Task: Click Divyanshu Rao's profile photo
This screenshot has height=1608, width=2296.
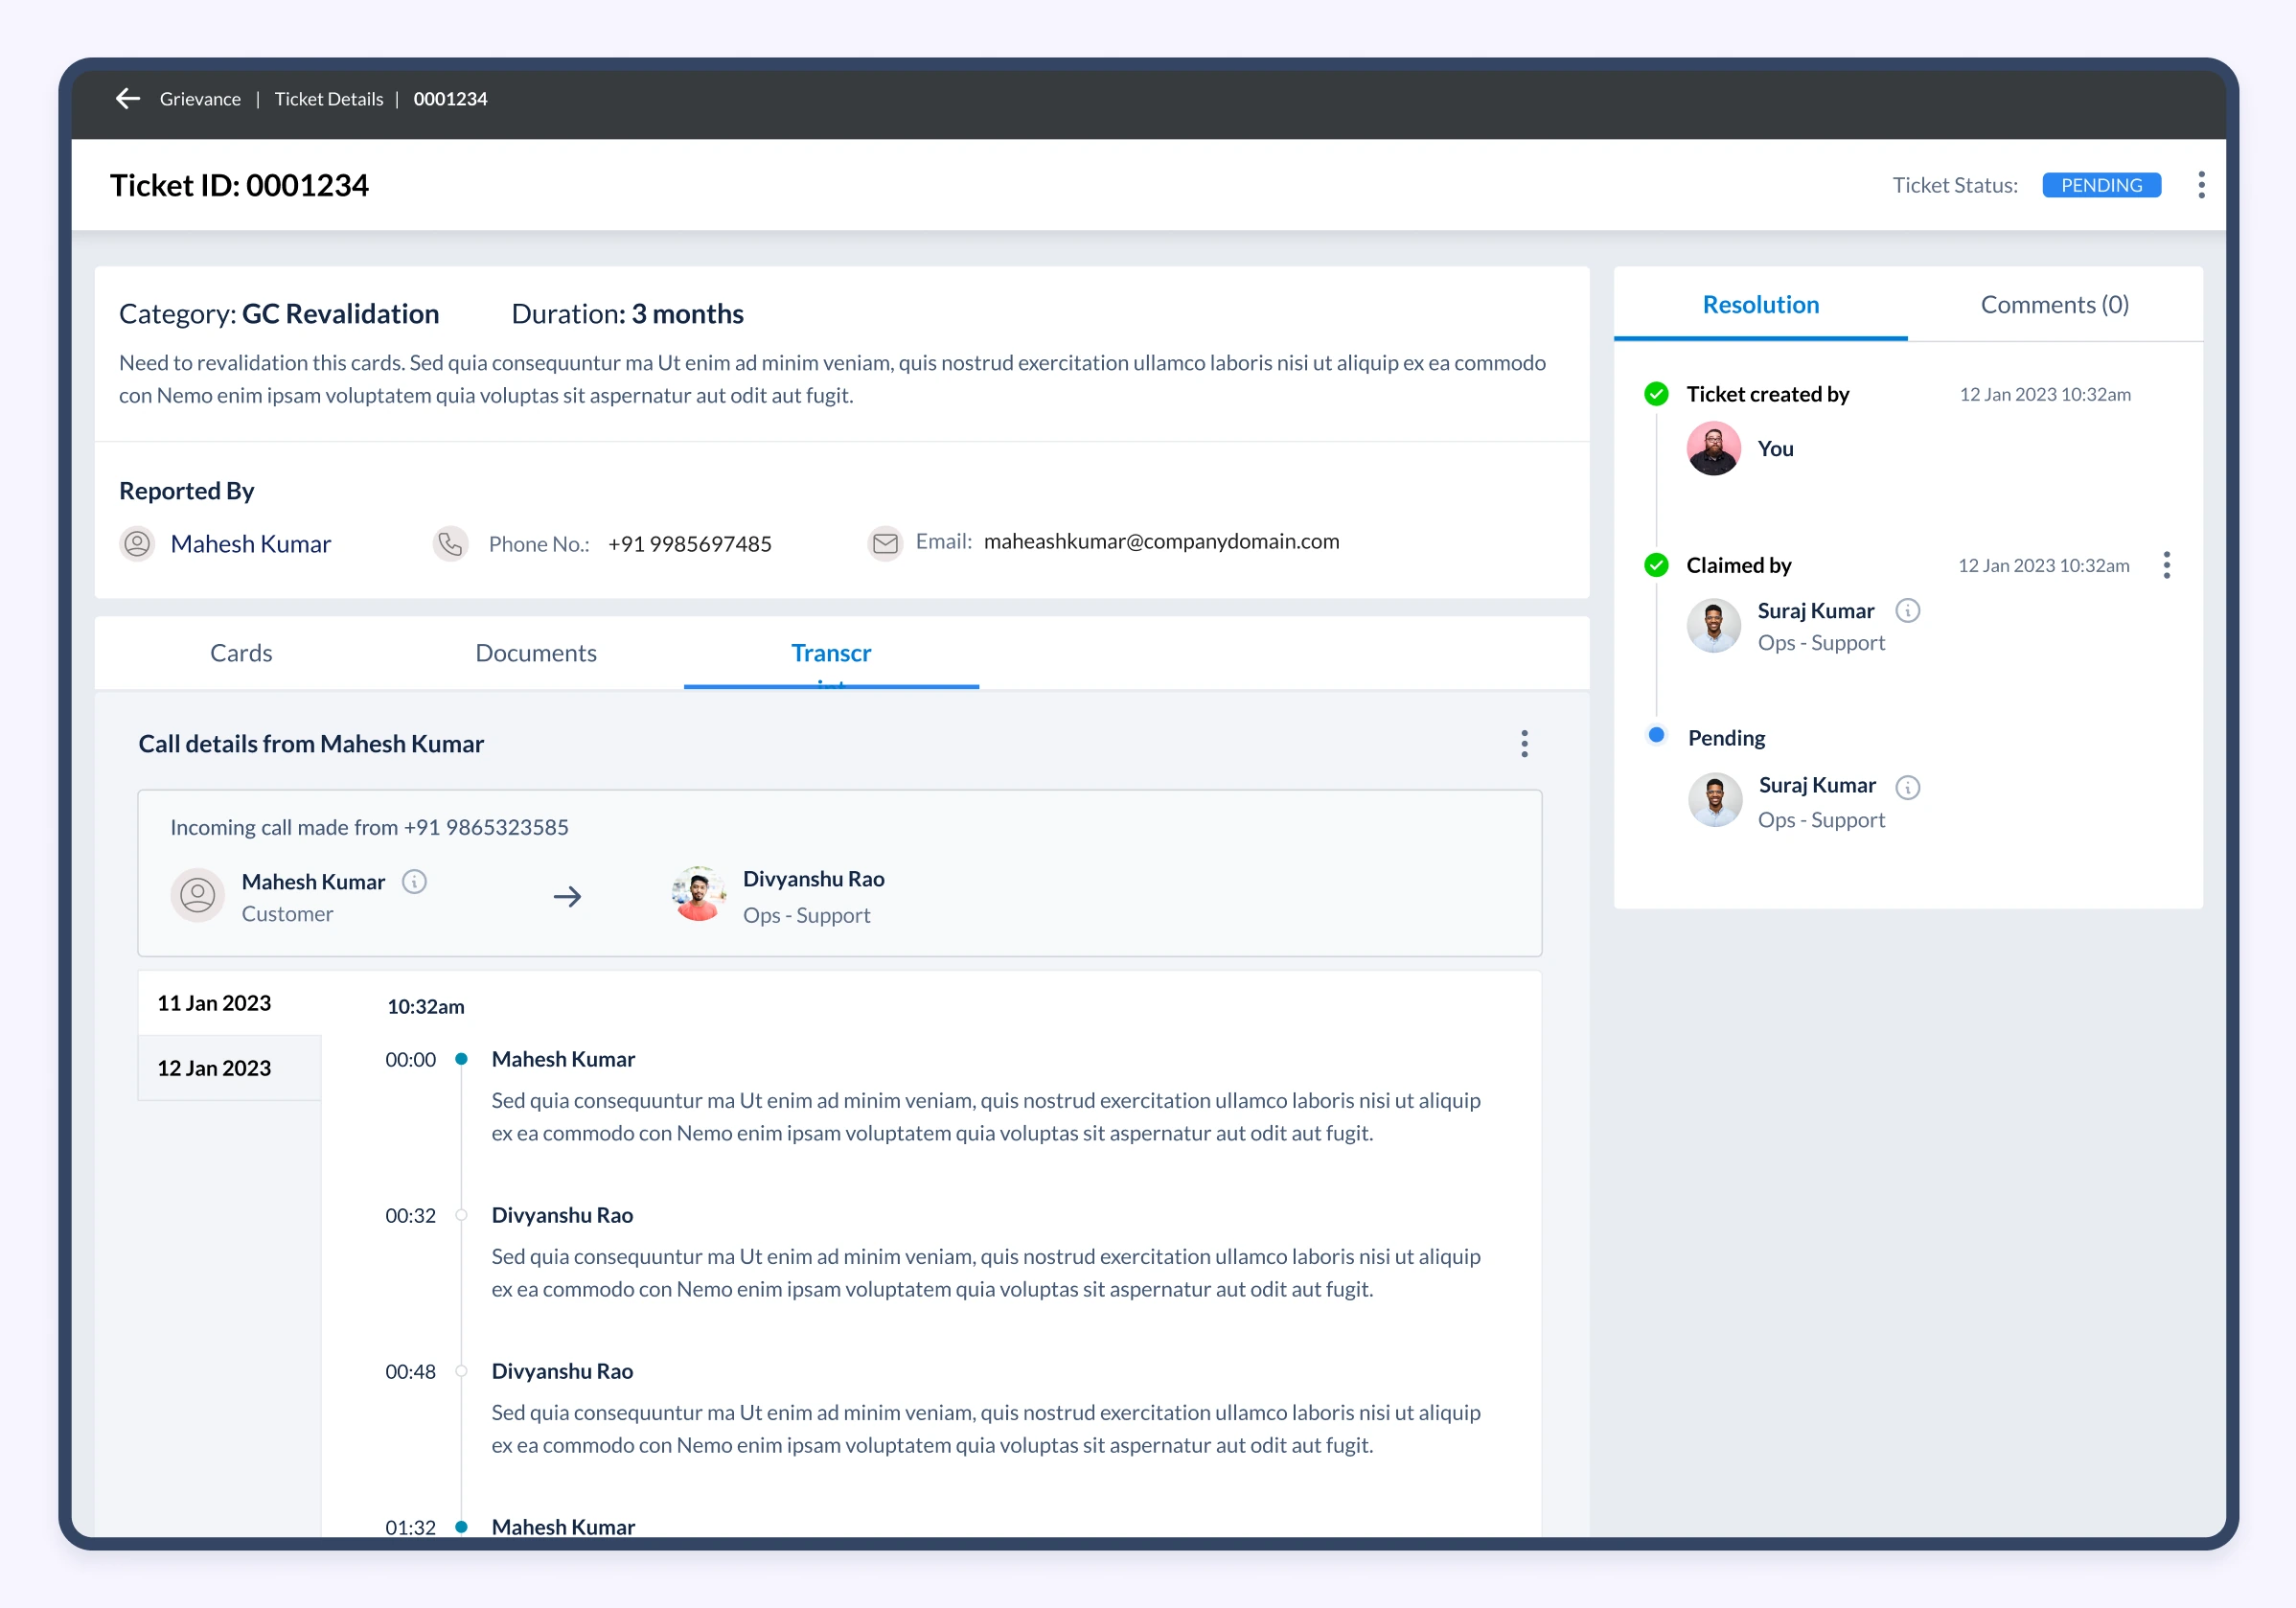Action: [698, 894]
